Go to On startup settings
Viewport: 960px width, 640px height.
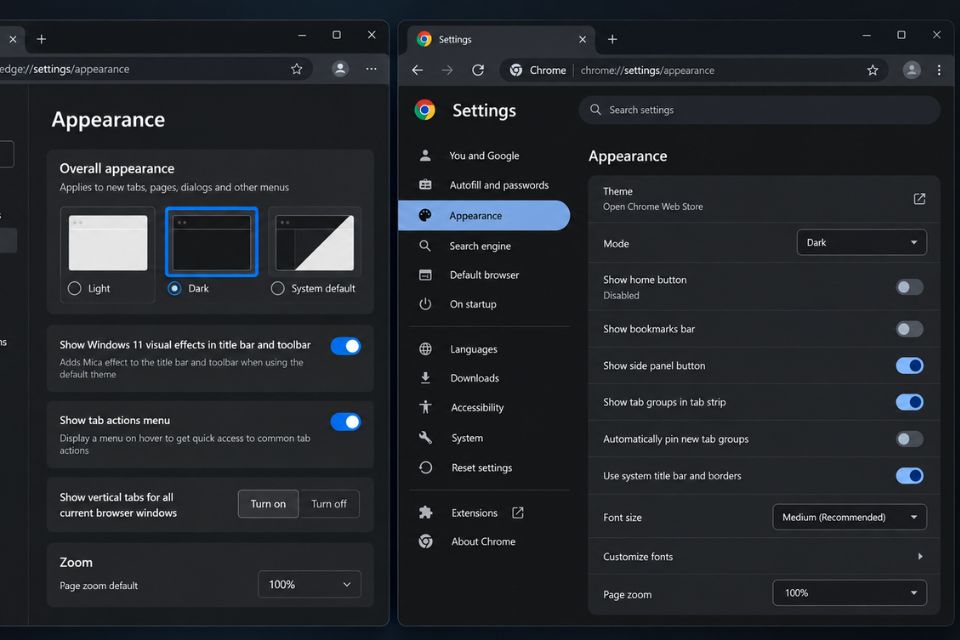[x=484, y=304]
